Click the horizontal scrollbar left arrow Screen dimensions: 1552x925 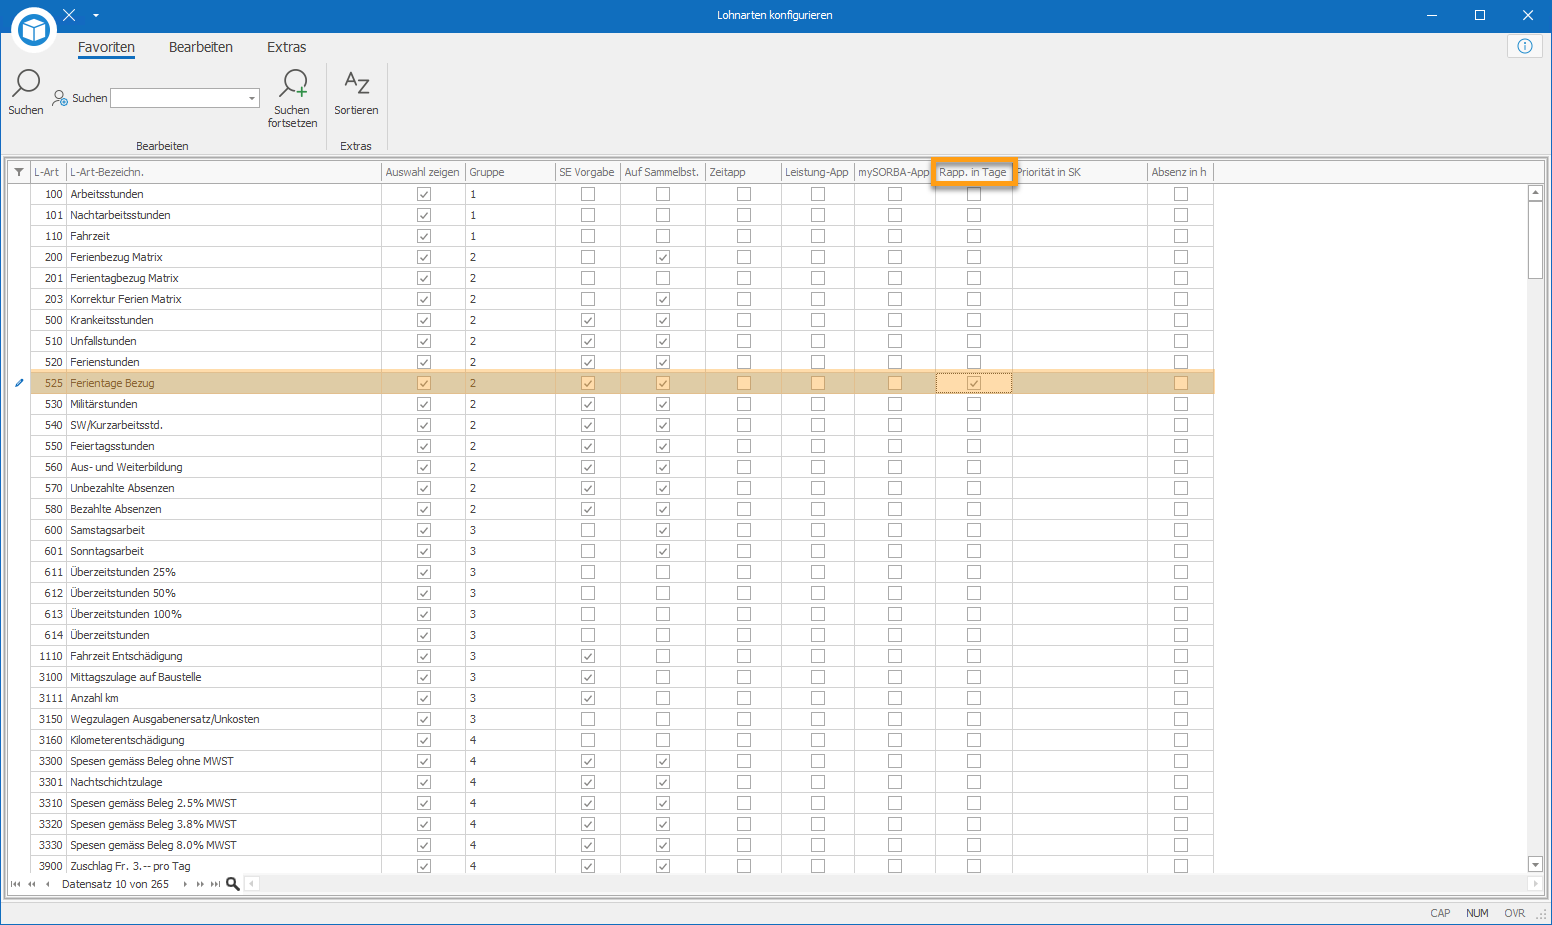(x=252, y=884)
